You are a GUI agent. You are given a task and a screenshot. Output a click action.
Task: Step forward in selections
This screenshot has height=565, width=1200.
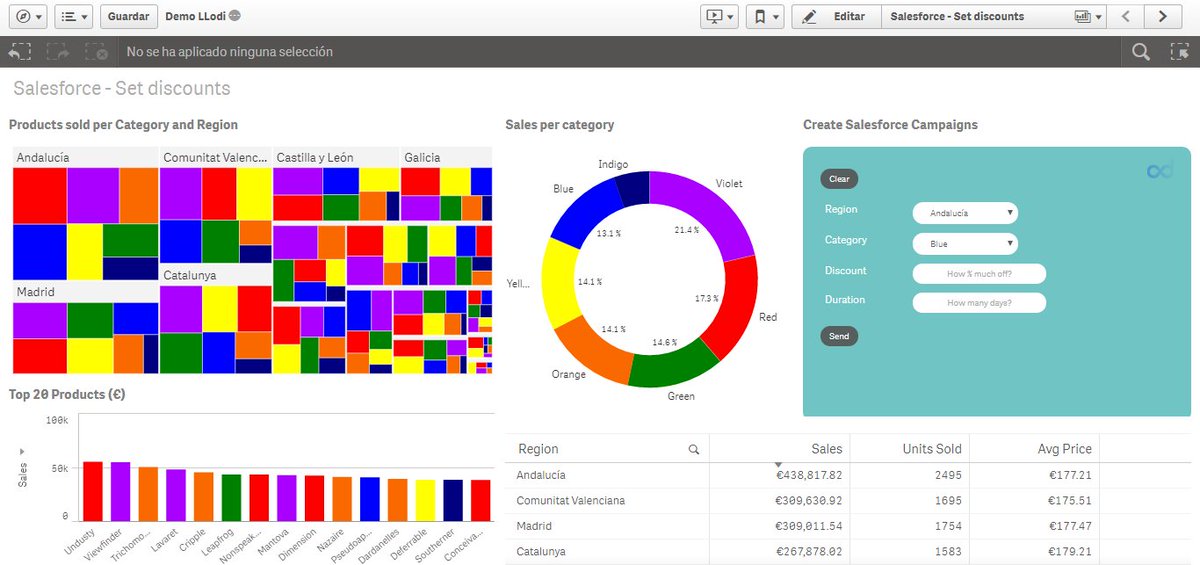[x=58, y=52]
